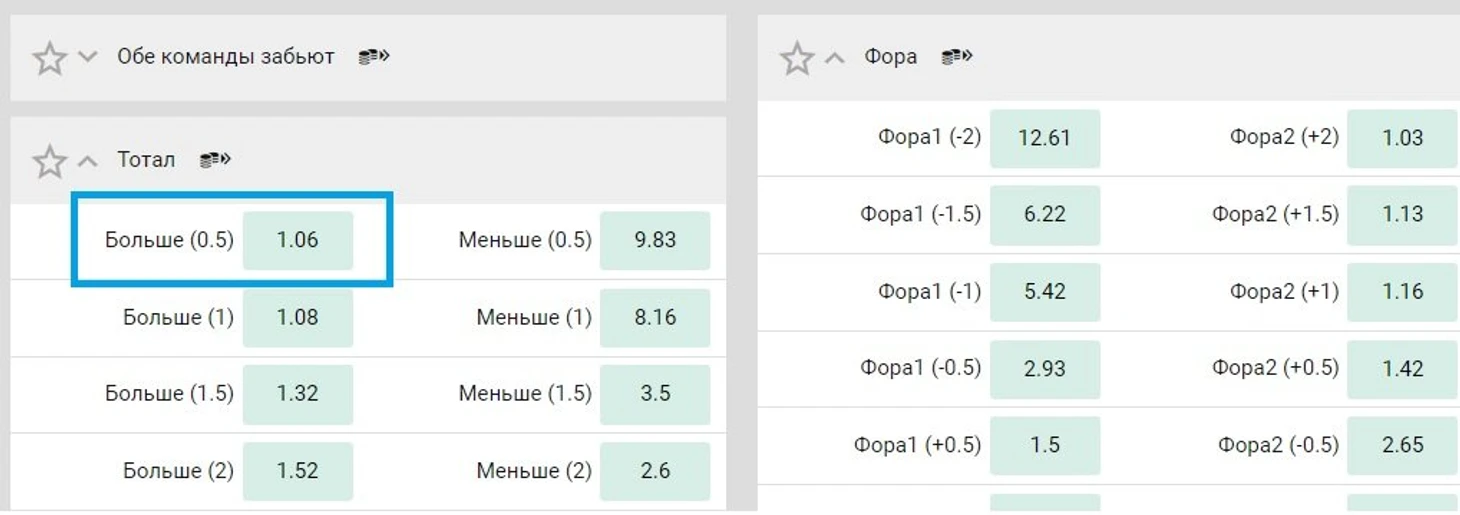Choose Фора2 (+1.5) at 1.13
Image resolution: width=1460 pixels, height=515 pixels.
point(1402,214)
